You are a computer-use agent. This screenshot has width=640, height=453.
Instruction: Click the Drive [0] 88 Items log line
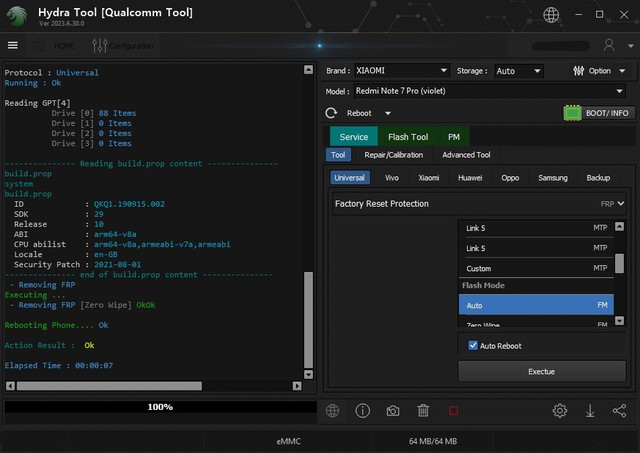point(94,113)
